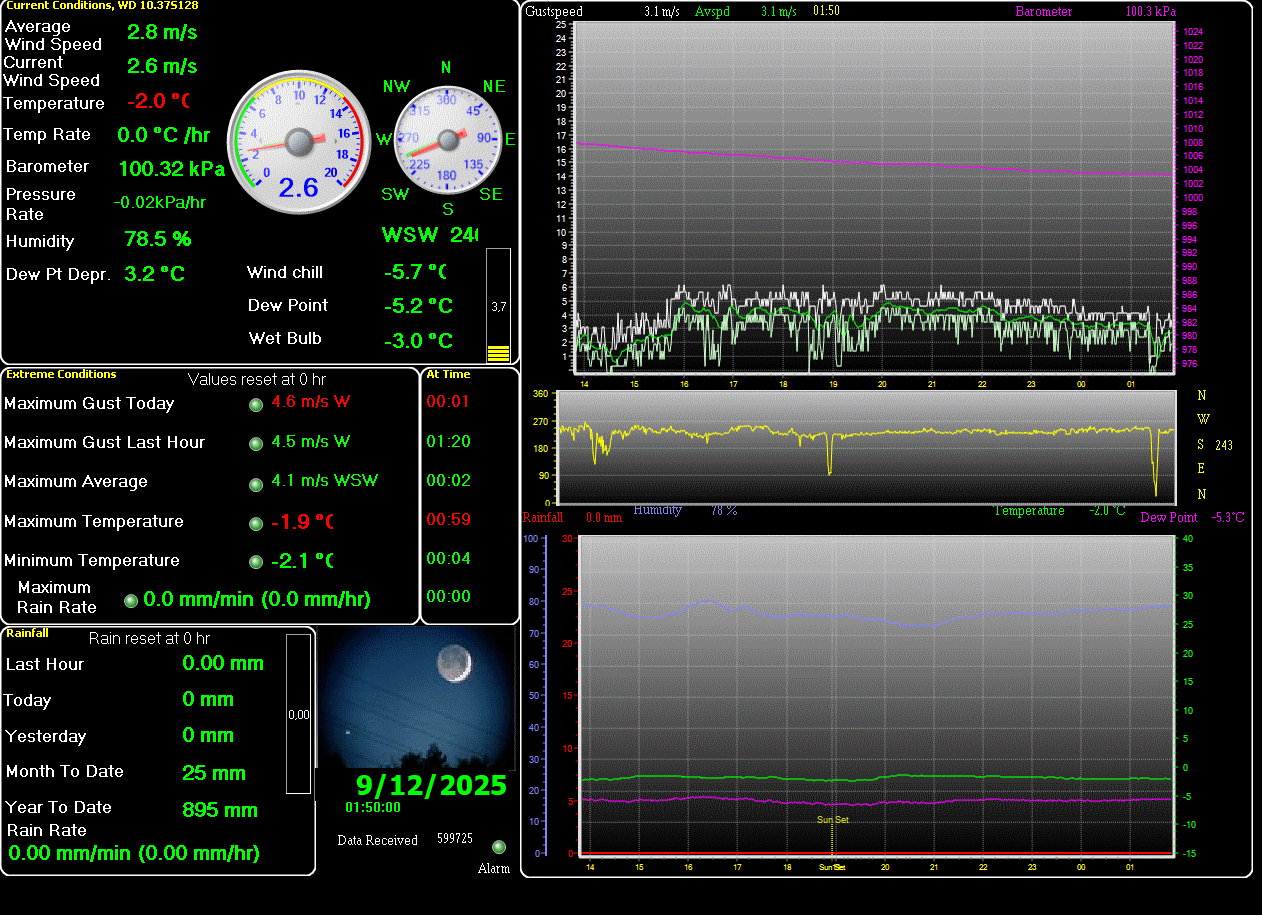Click the rainfall bar gauge showing 0.00

298,714
